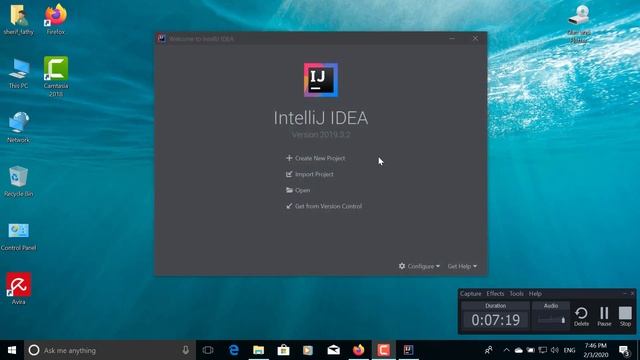The image size is (640, 360).
Task: Click Import Project option
Action: tap(310, 174)
